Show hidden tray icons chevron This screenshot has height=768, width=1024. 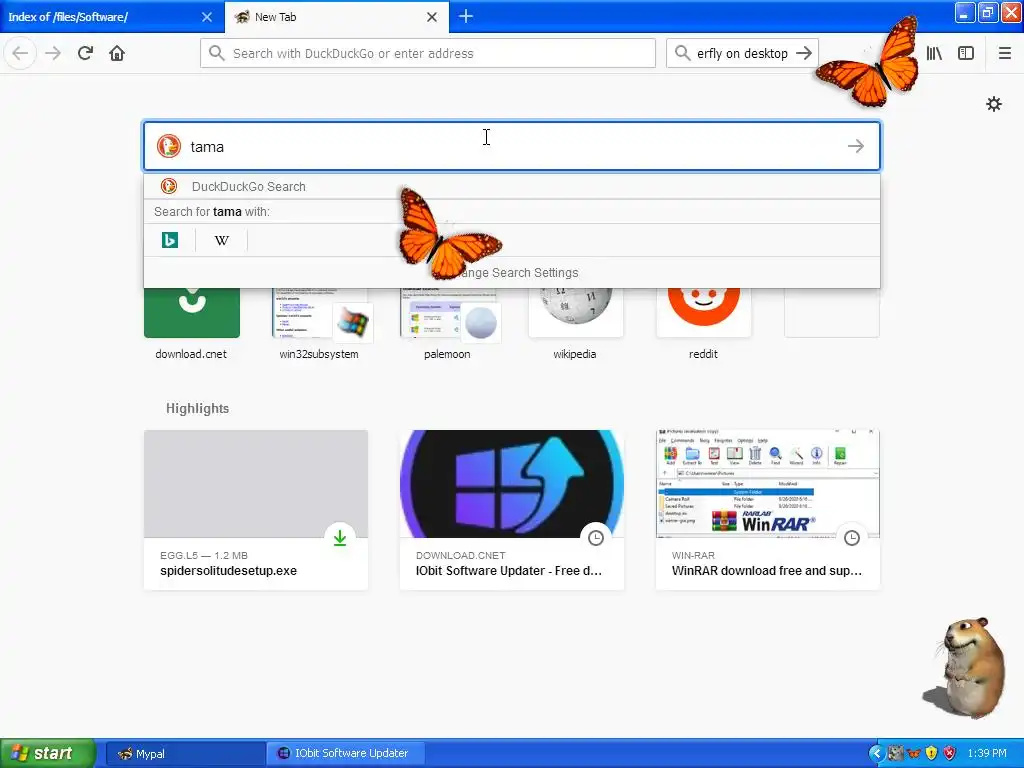pos(876,754)
